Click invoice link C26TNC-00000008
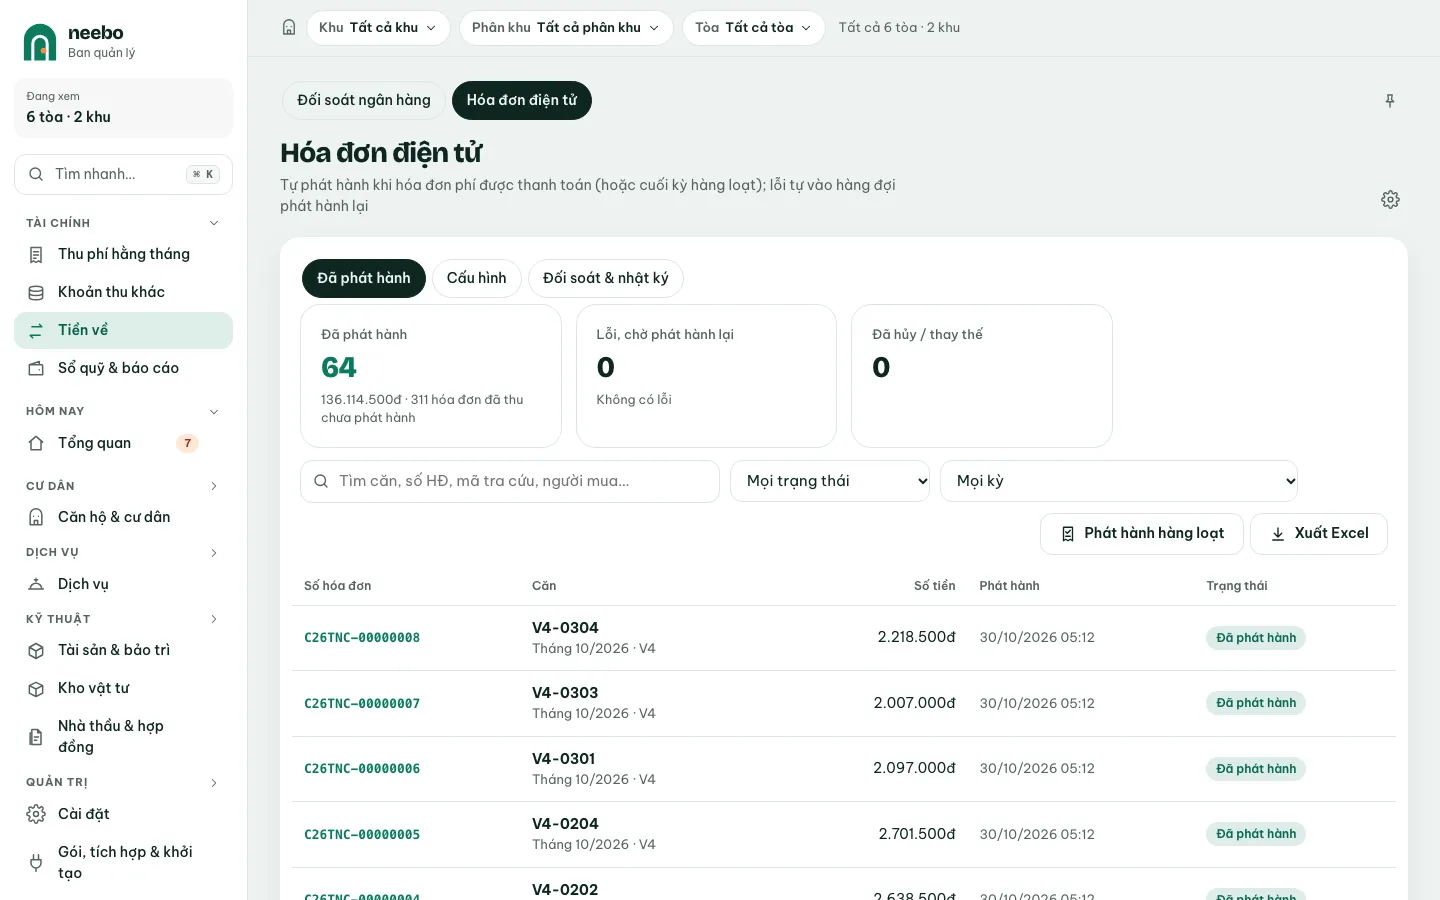This screenshot has width=1440, height=900. point(362,638)
